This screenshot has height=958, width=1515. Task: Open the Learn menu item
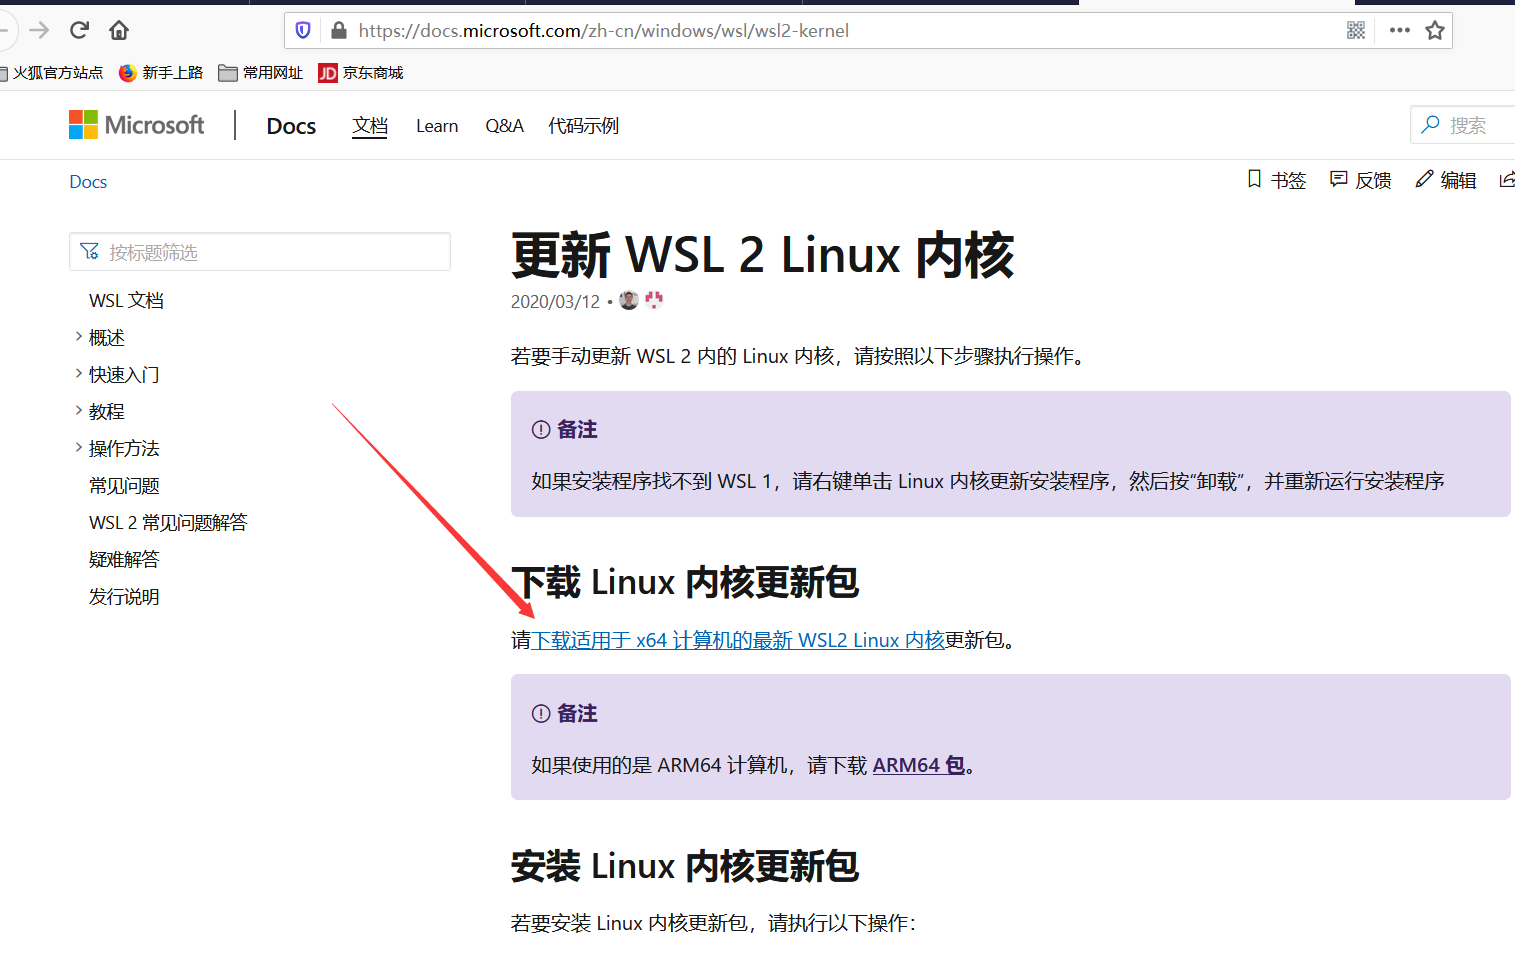(x=437, y=125)
